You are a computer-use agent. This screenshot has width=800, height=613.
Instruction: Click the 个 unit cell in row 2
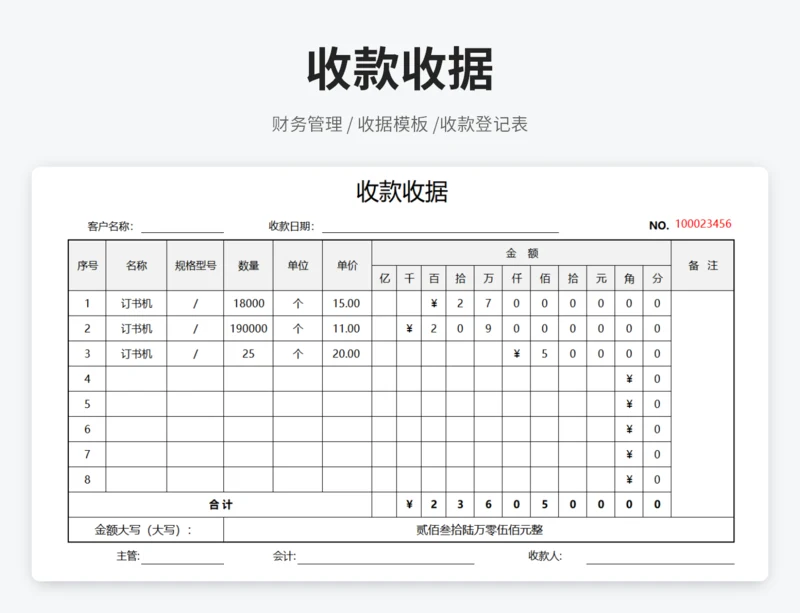[298, 329]
